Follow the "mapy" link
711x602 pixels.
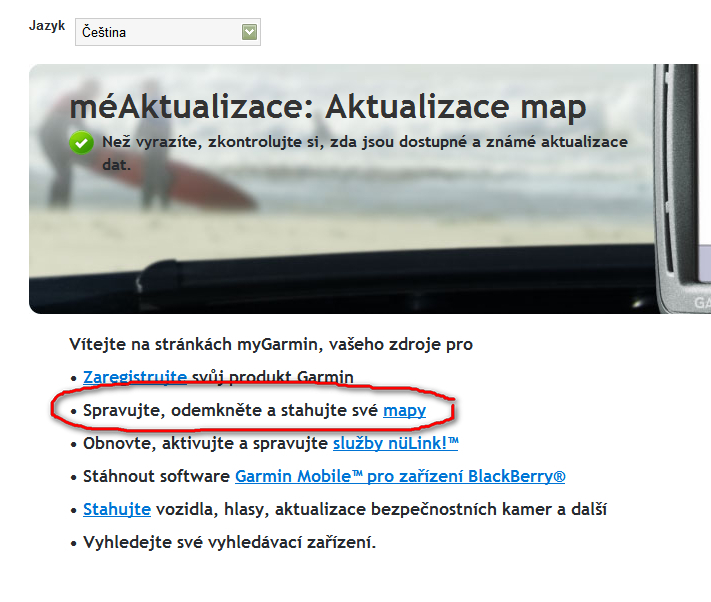[404, 410]
